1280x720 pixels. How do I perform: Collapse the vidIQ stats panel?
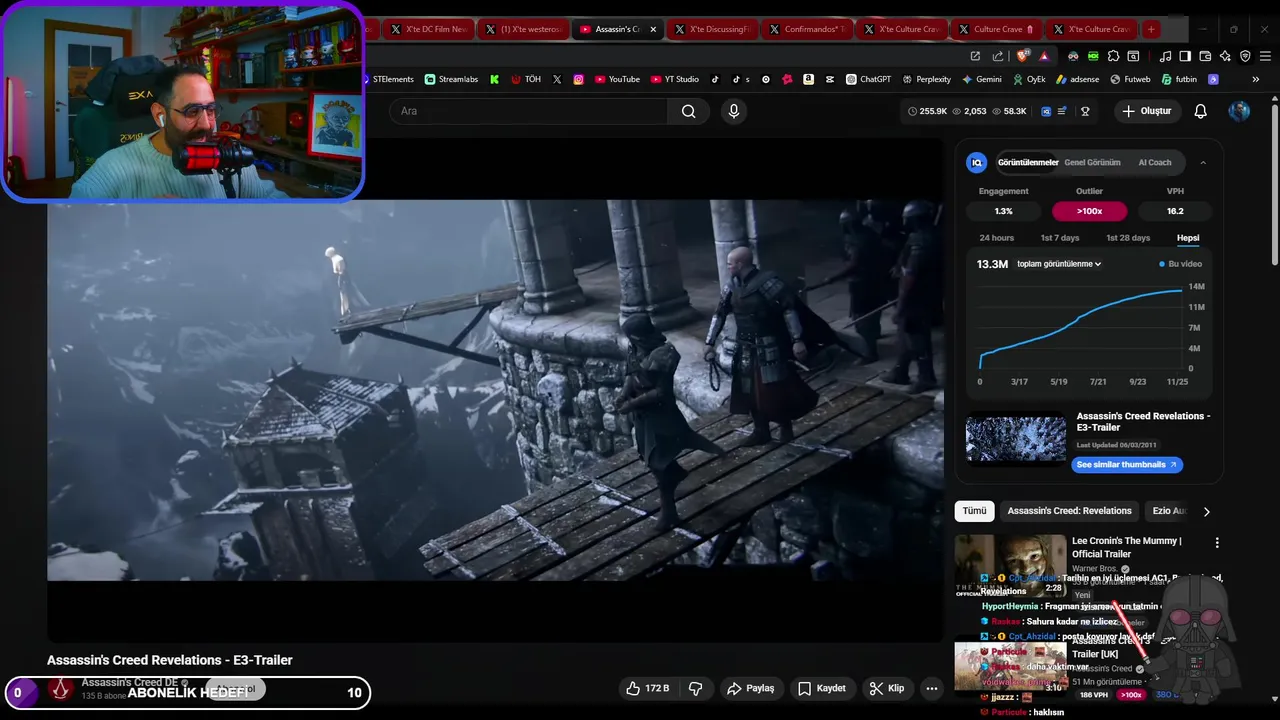(1203, 162)
